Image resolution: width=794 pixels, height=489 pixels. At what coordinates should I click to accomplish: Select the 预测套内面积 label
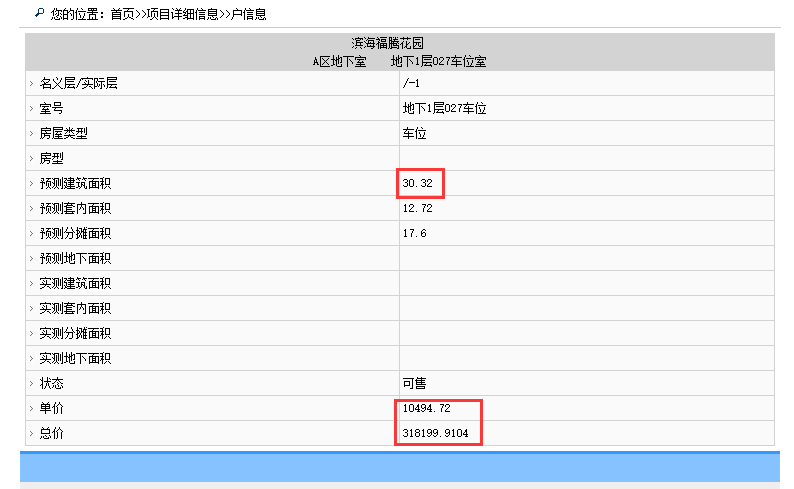point(75,208)
